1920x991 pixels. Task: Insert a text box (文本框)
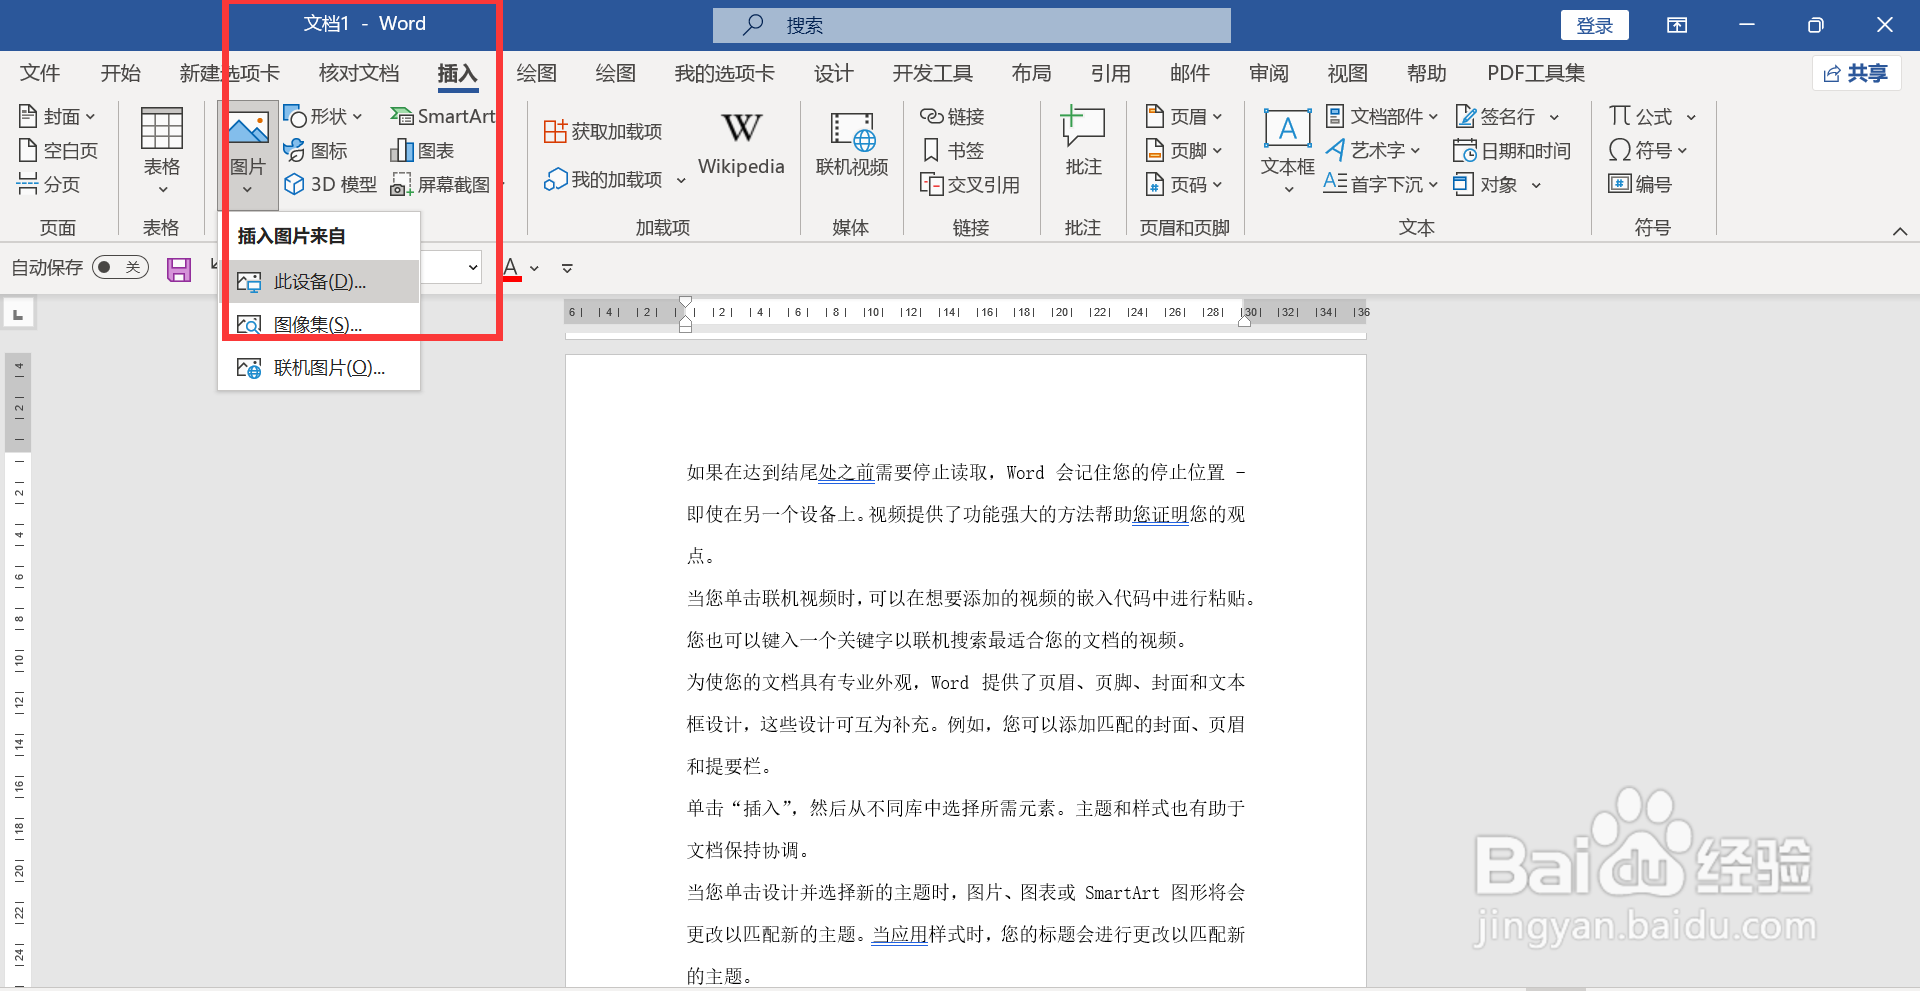(x=1288, y=150)
